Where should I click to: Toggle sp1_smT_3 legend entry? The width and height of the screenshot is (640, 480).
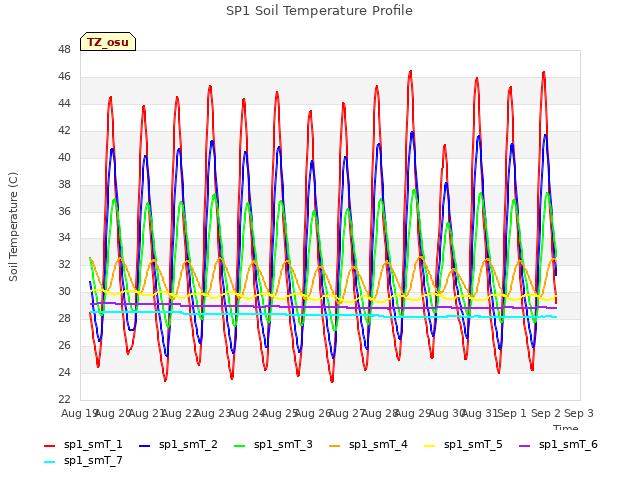273,444
